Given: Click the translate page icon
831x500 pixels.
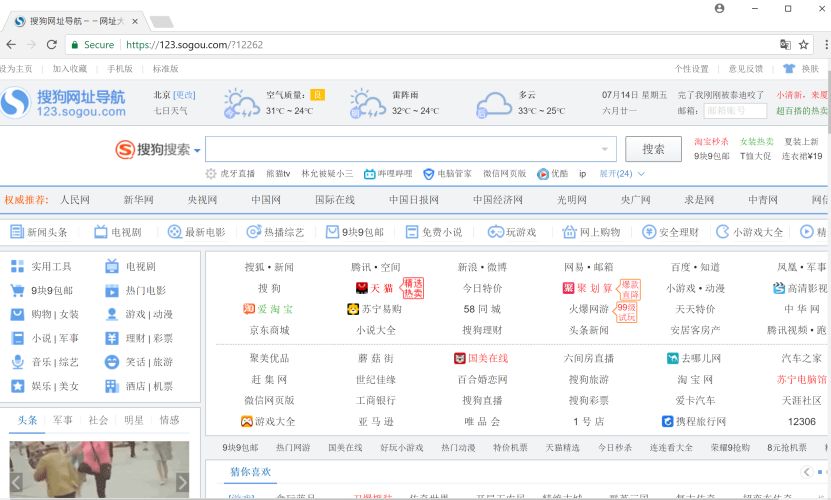Looking at the screenshot, I should point(785,45).
